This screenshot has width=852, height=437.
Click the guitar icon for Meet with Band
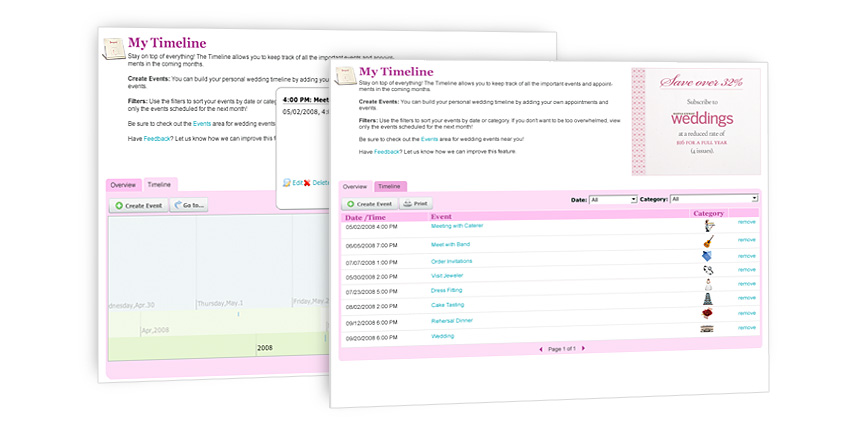coord(708,241)
